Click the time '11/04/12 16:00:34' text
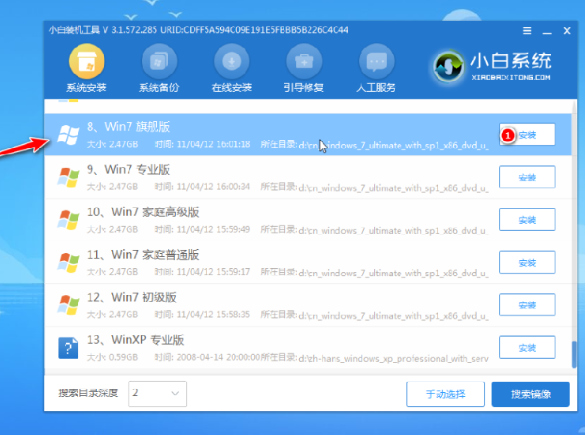The width and height of the screenshot is (585, 435). [213, 187]
